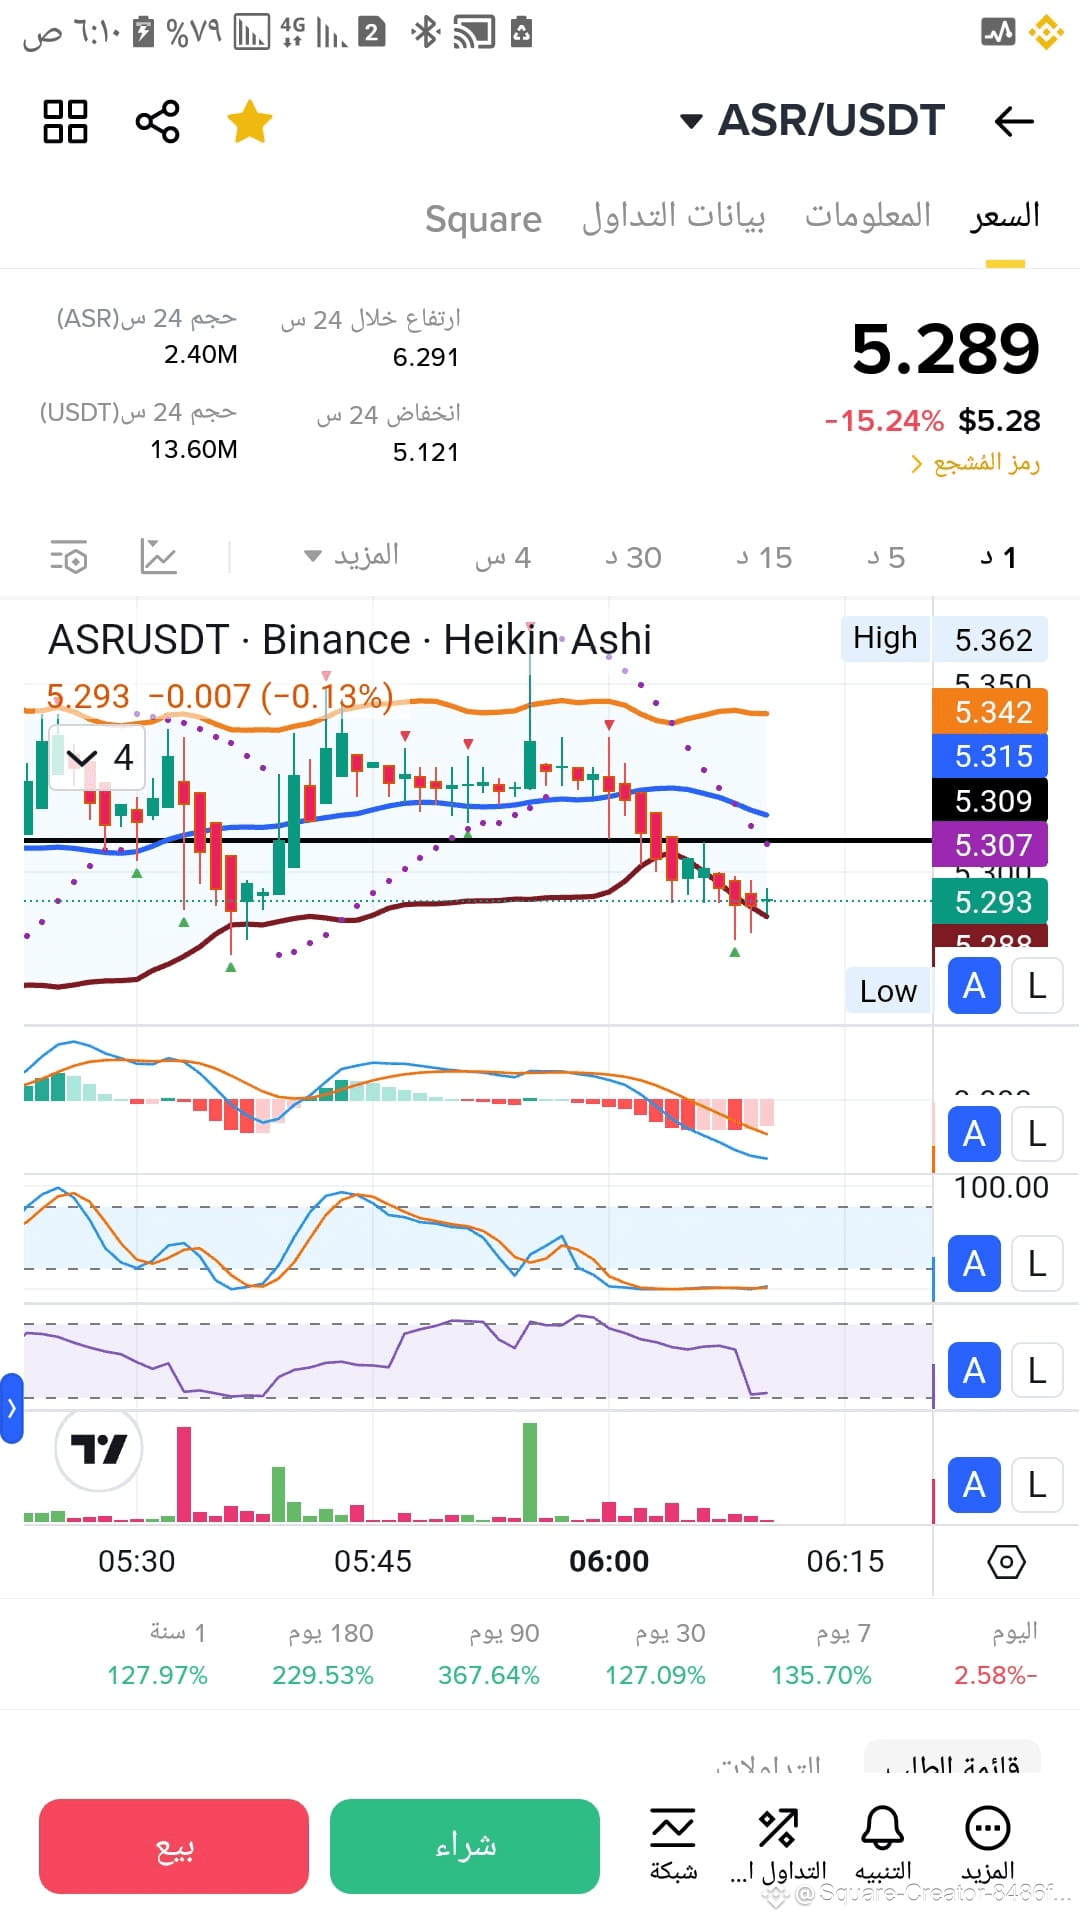Tap the Bluetooth status icon
Image resolution: width=1080 pixels, height=1920 pixels.
(425, 33)
